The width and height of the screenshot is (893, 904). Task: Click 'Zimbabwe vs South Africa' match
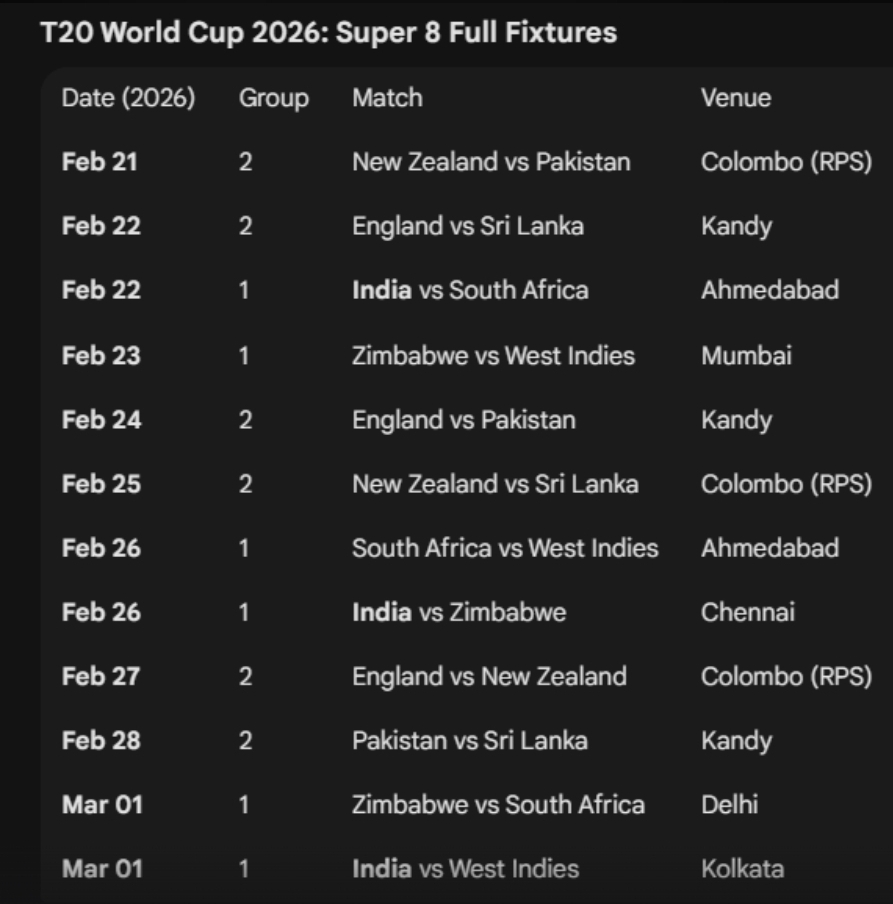click(498, 805)
